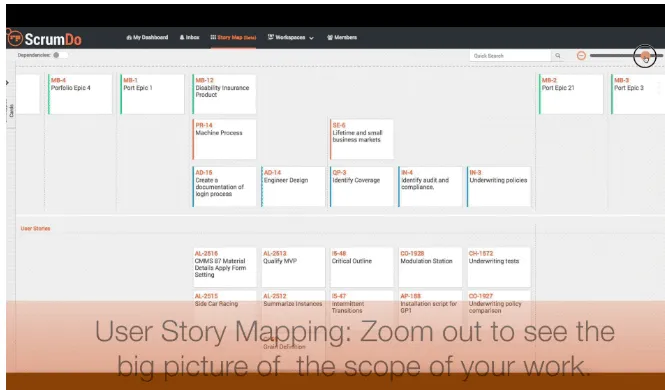Open card AL-2515 Side Car Racing
This screenshot has height=390, width=665.
click(x=225, y=309)
